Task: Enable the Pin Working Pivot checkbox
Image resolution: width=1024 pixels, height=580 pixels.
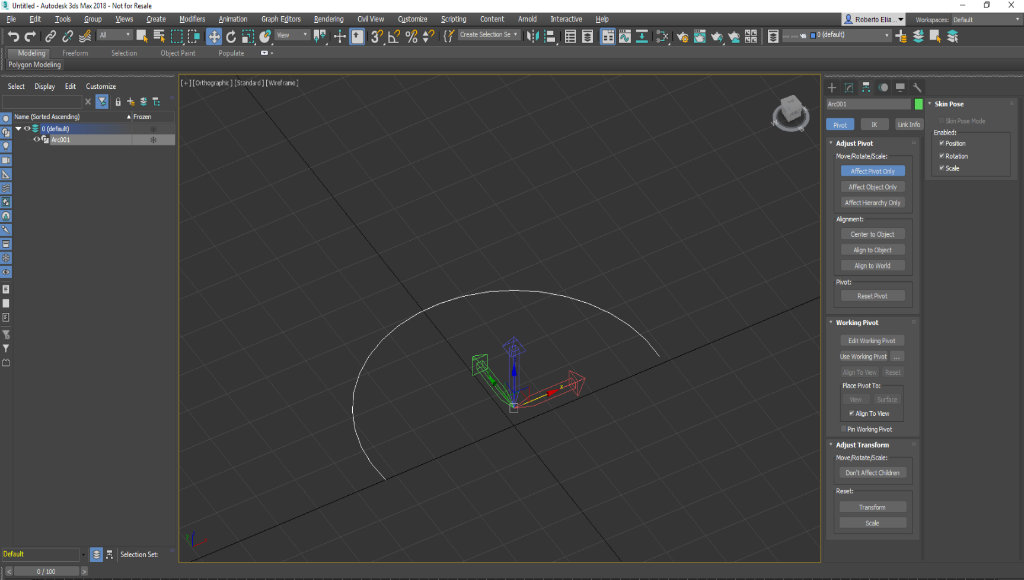Action: (844, 429)
